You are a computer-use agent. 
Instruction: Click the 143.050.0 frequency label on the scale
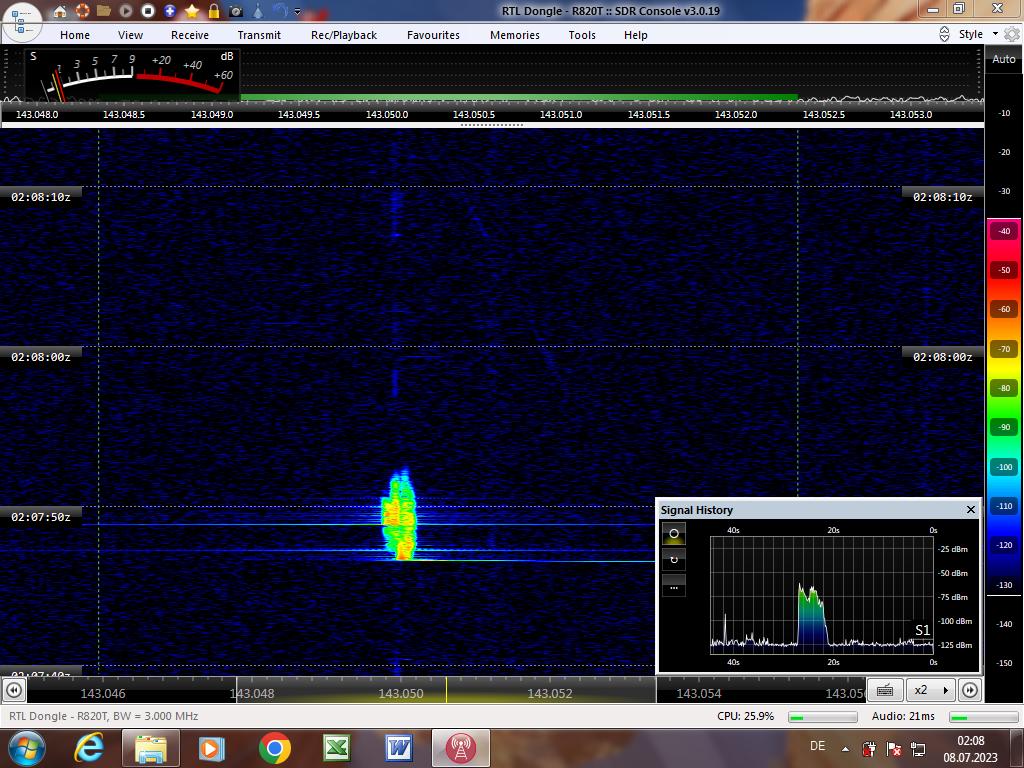(x=387, y=114)
